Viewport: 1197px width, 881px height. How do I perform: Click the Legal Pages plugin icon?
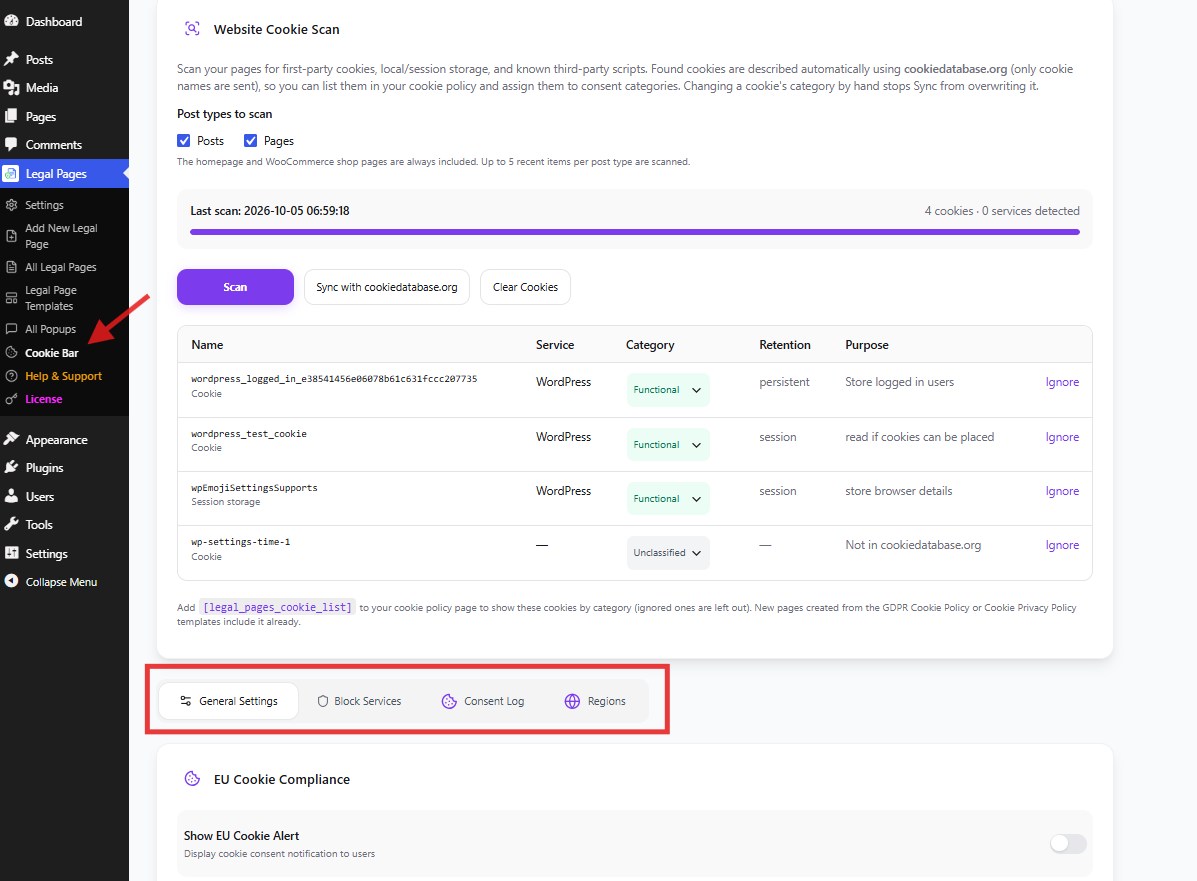[11, 173]
